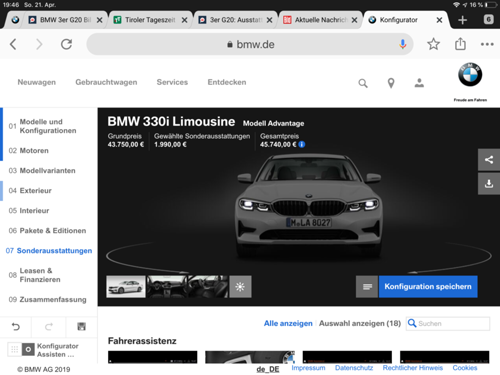Click the download icon beside the car image
Viewport: 500px width, 375px height.
[489, 183]
